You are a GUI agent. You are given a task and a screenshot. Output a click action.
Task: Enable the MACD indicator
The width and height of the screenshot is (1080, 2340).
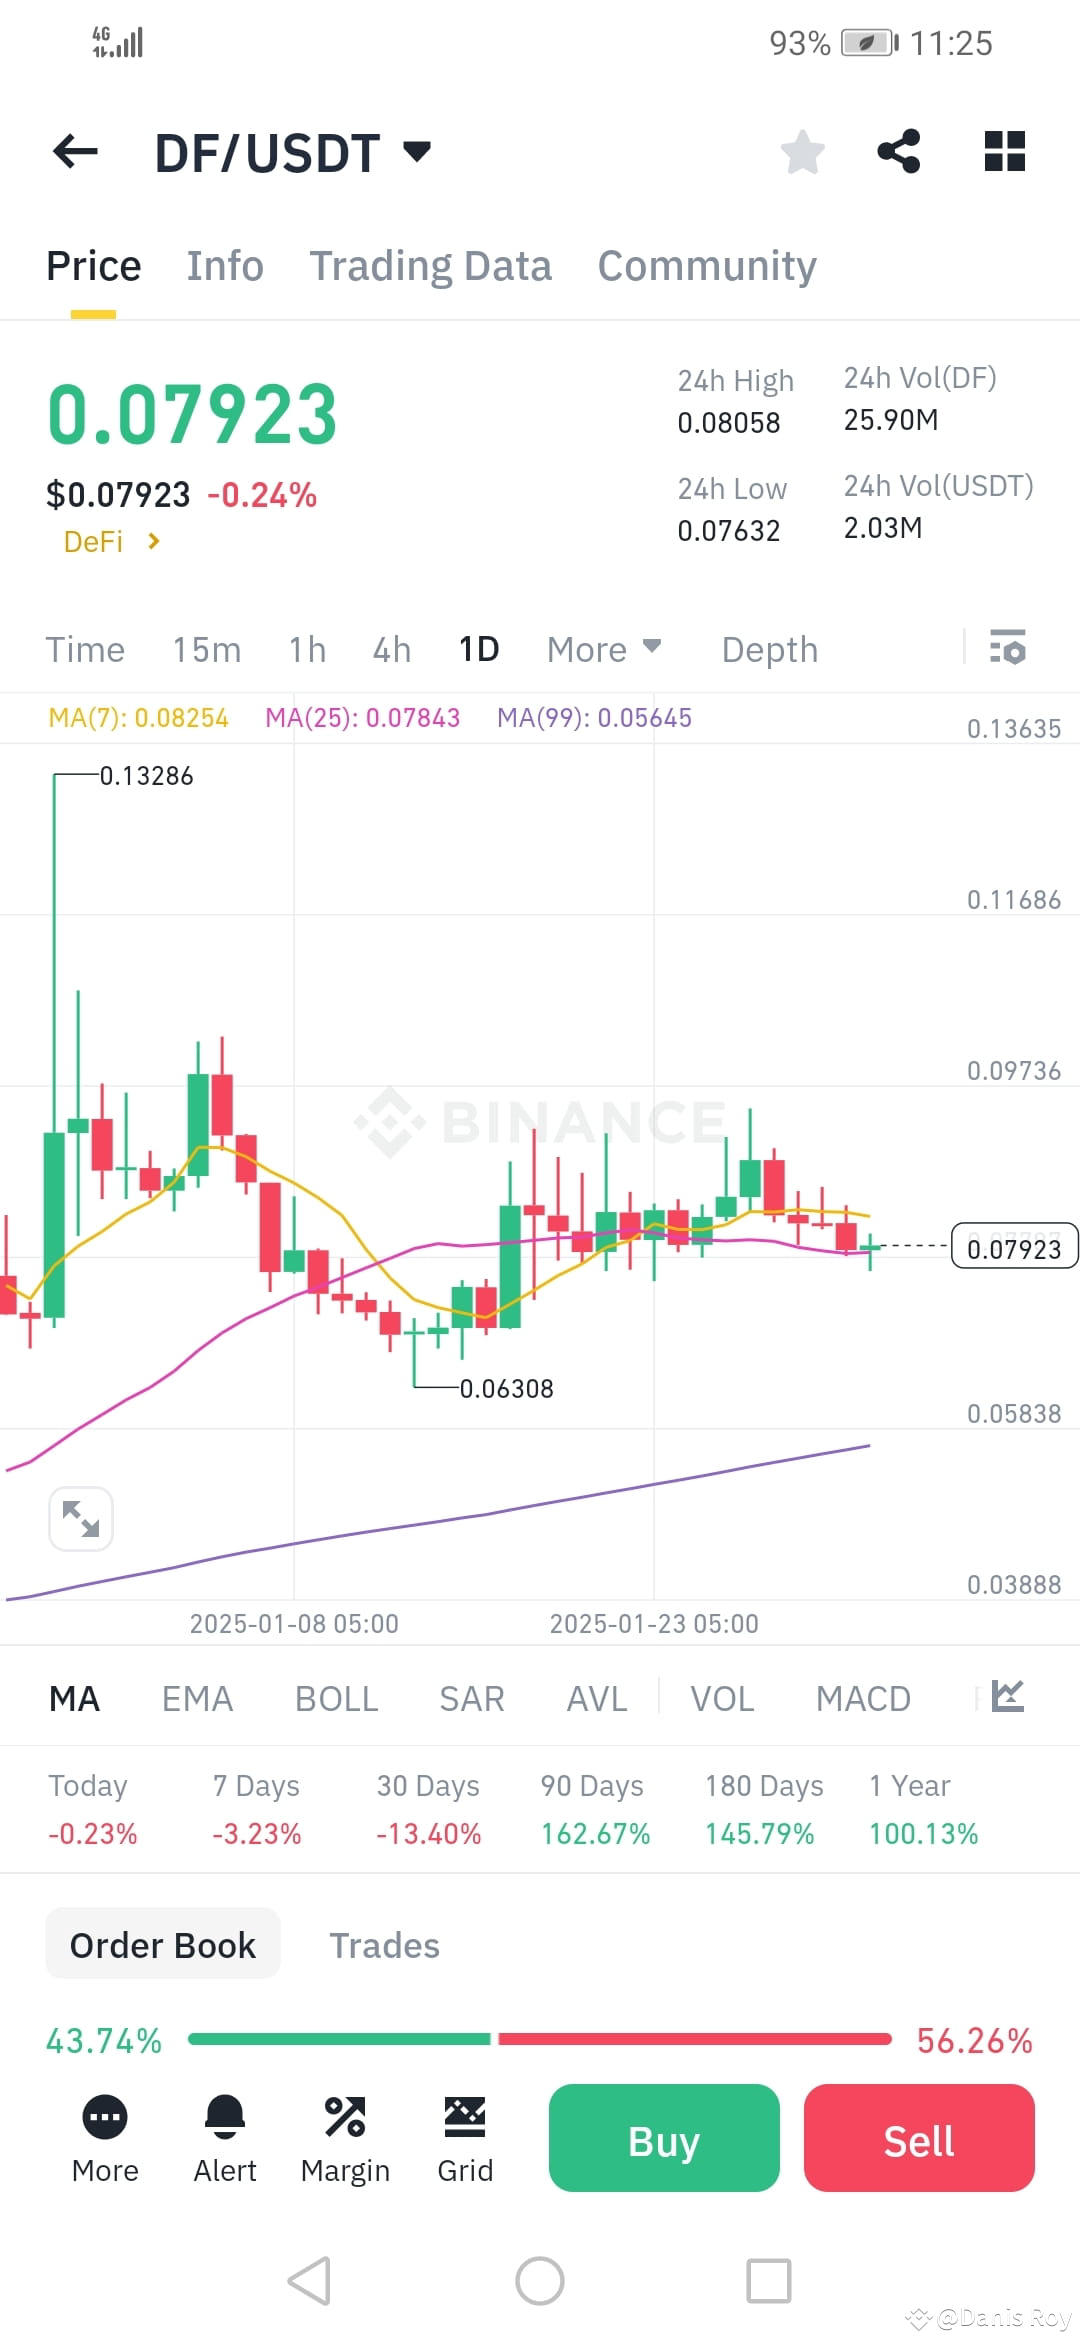(x=863, y=1697)
